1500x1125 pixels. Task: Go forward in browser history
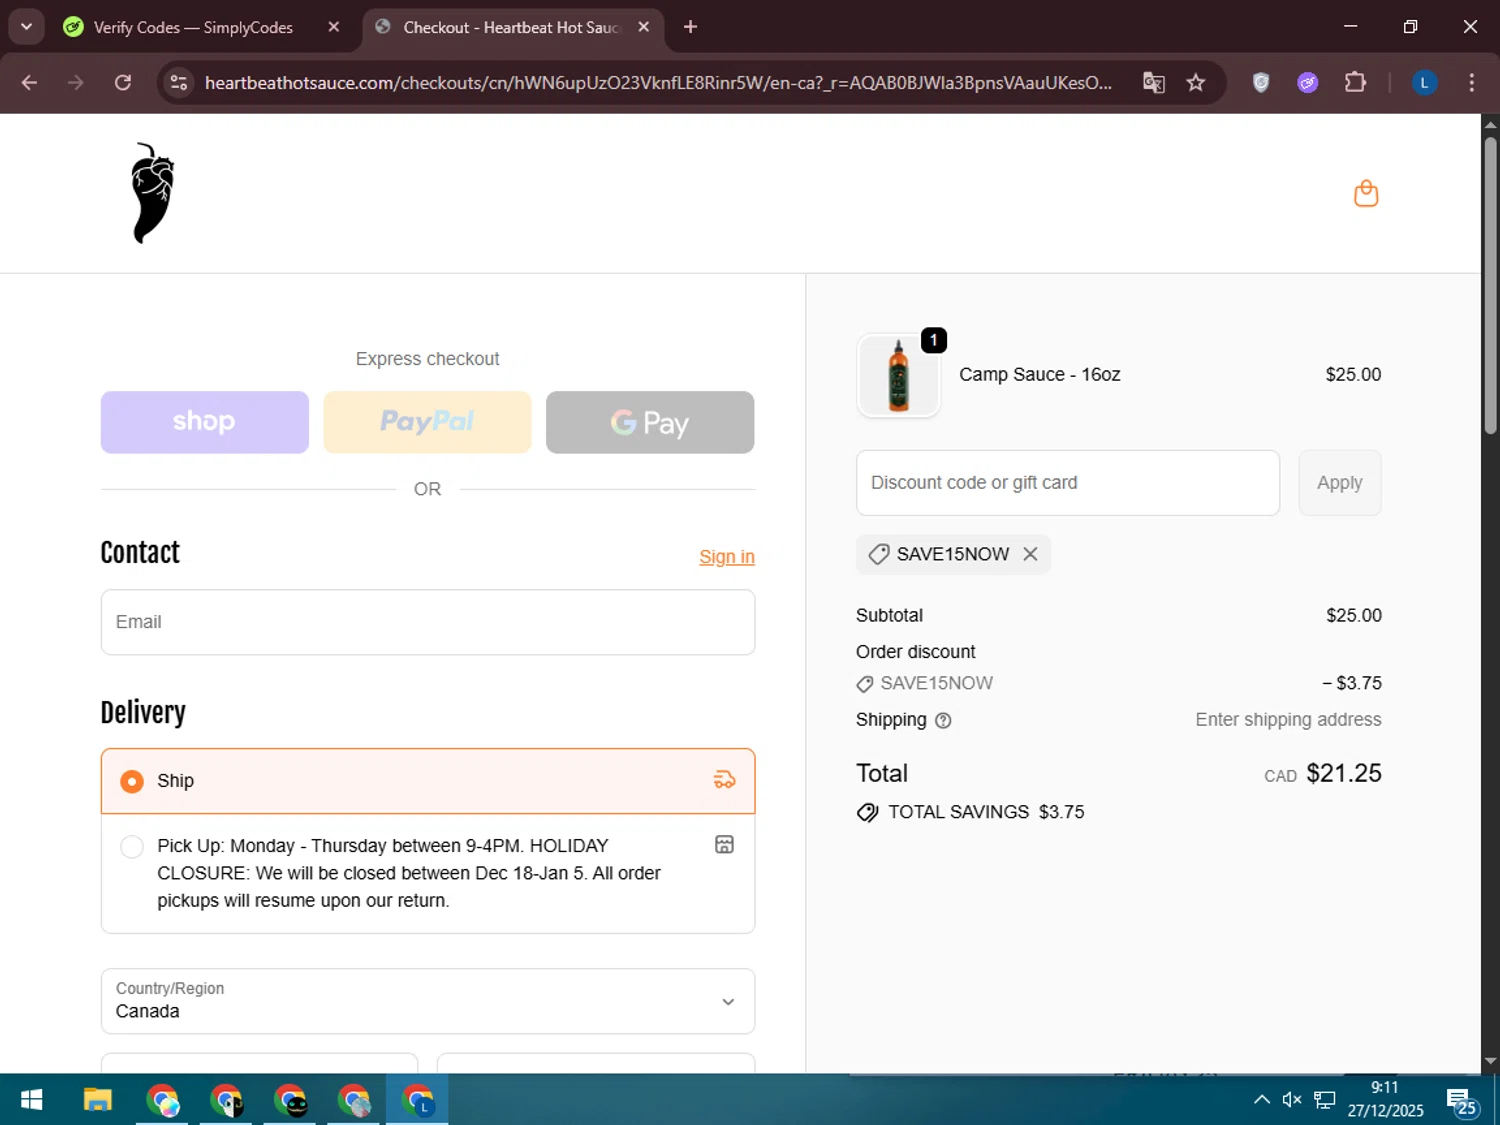[x=76, y=83]
